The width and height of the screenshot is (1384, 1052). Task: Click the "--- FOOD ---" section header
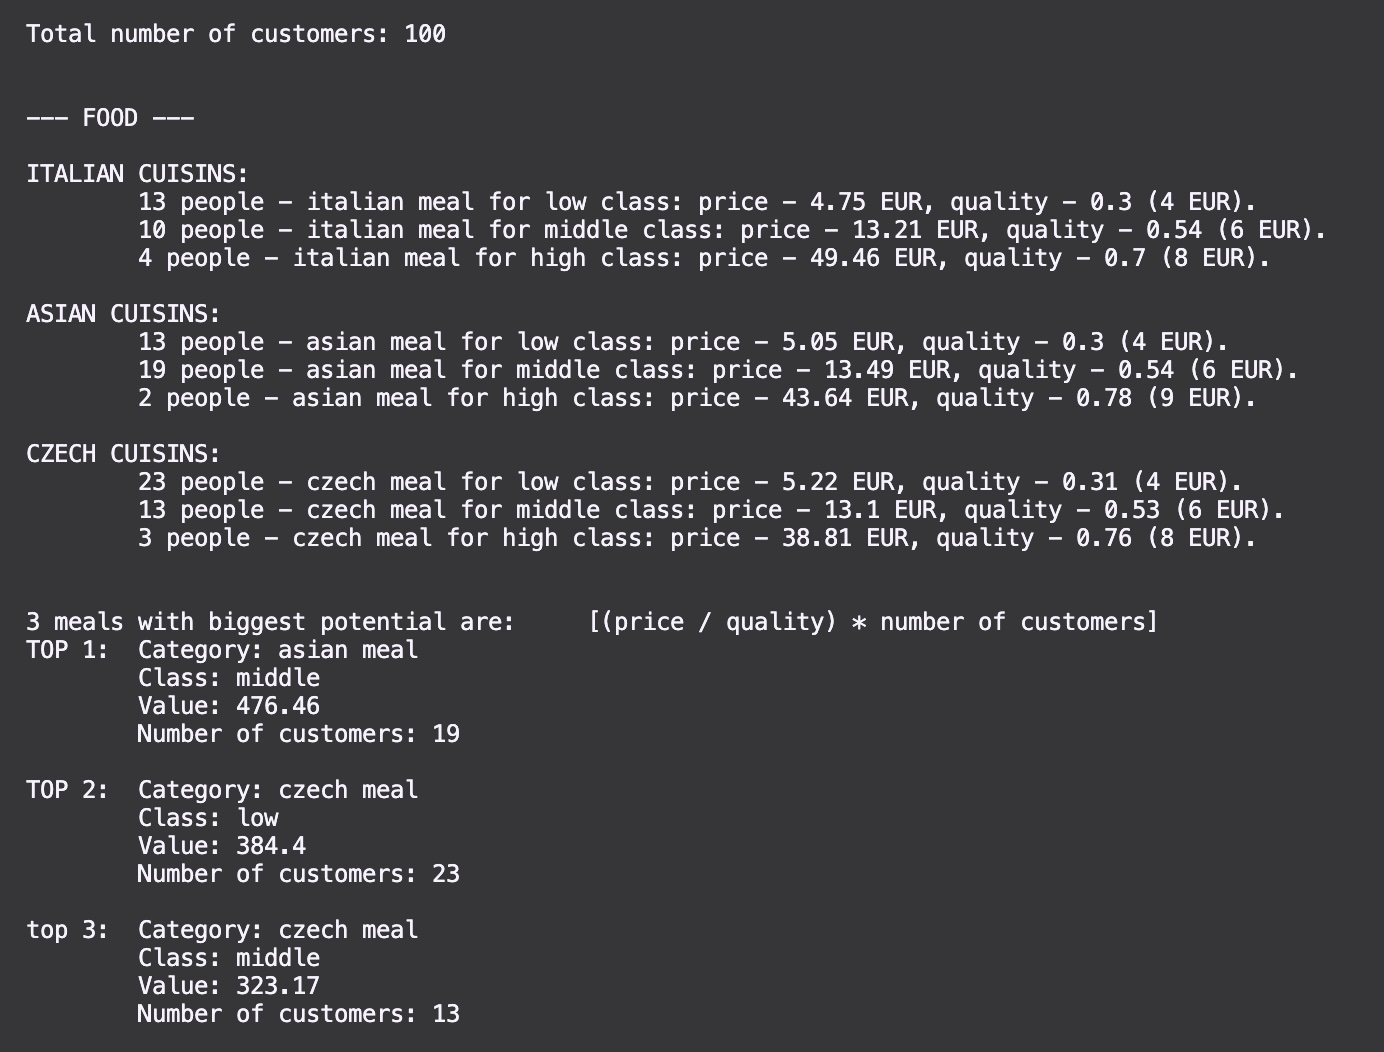110,118
